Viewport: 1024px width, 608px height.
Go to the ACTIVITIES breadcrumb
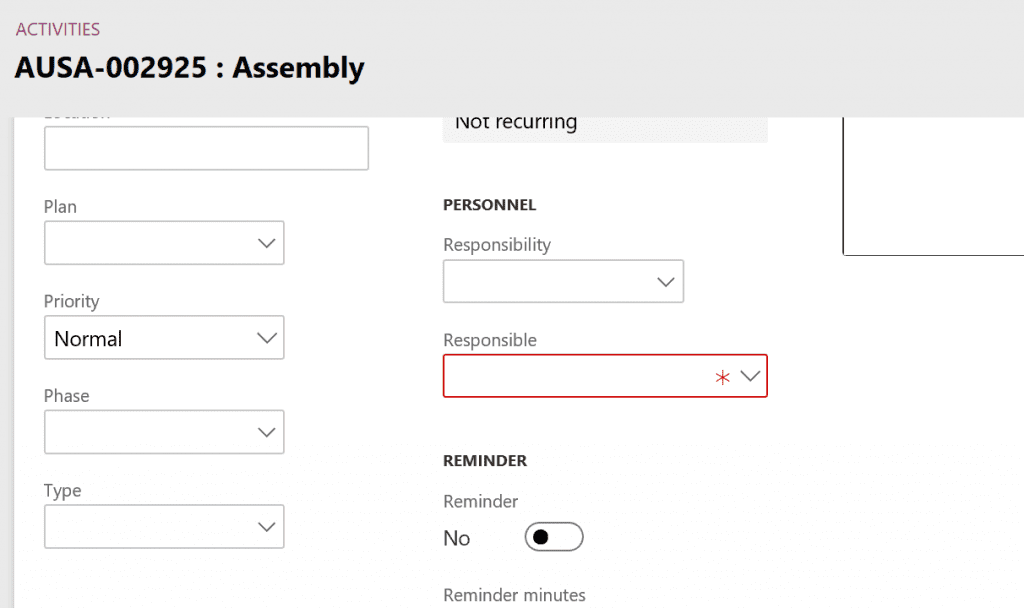coord(58,30)
